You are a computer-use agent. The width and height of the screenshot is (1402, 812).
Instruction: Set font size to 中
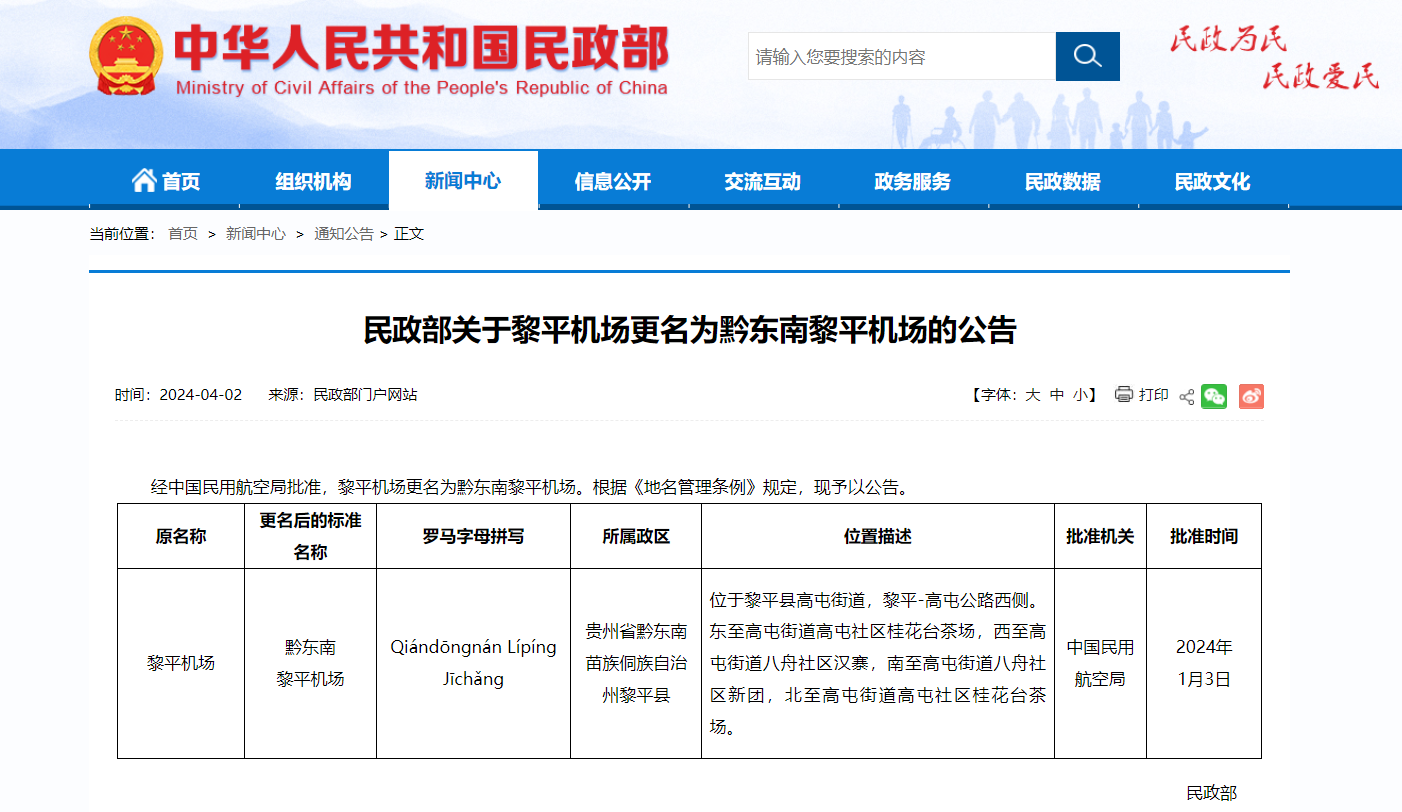pyautogui.click(x=1057, y=395)
